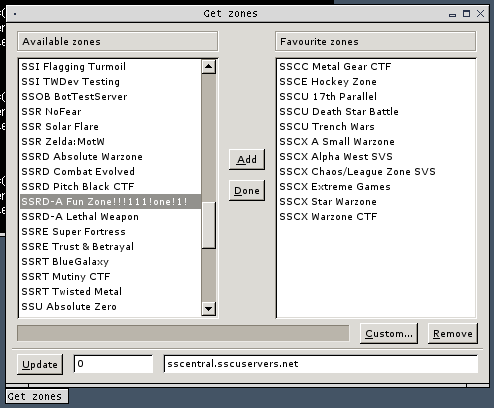The height and width of the screenshot is (408, 494).
Task: Click the Available zones header label
Action: [118, 42]
